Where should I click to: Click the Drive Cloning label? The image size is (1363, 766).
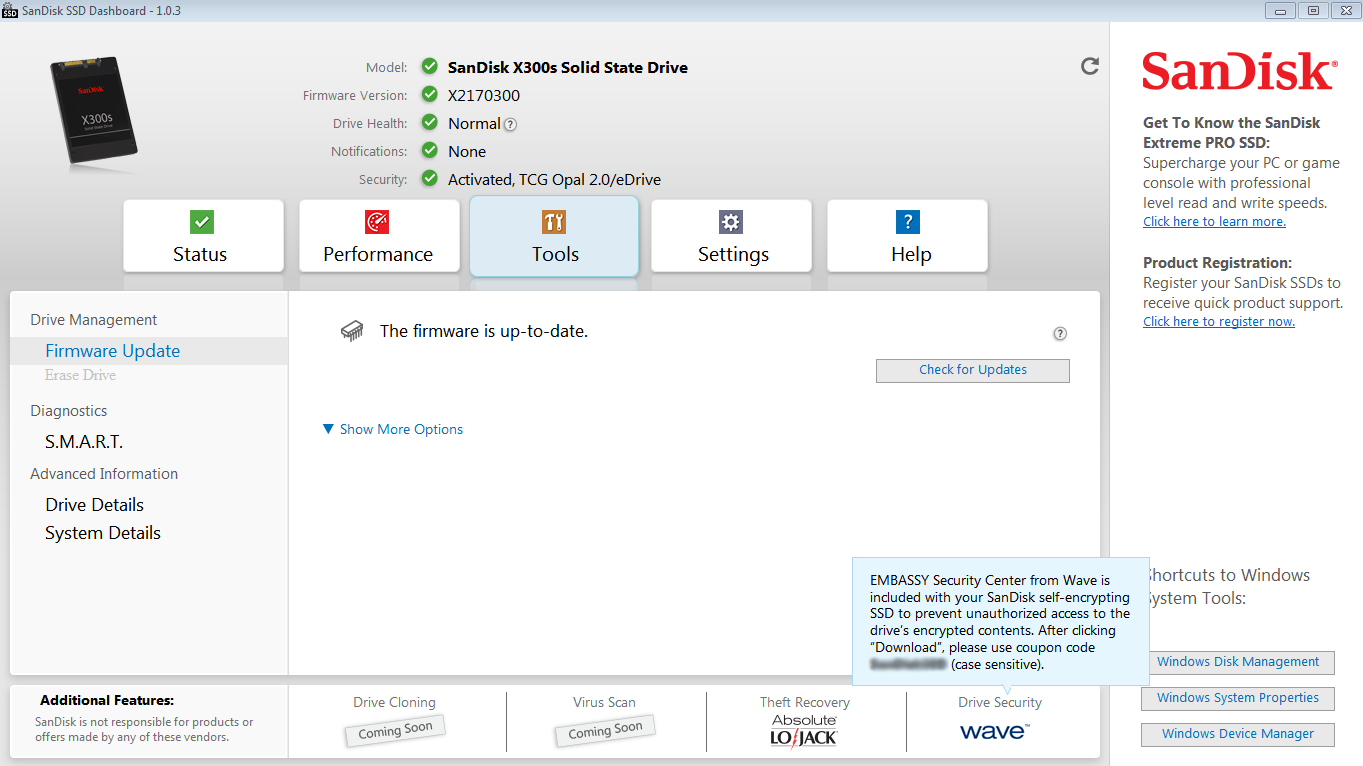(395, 702)
